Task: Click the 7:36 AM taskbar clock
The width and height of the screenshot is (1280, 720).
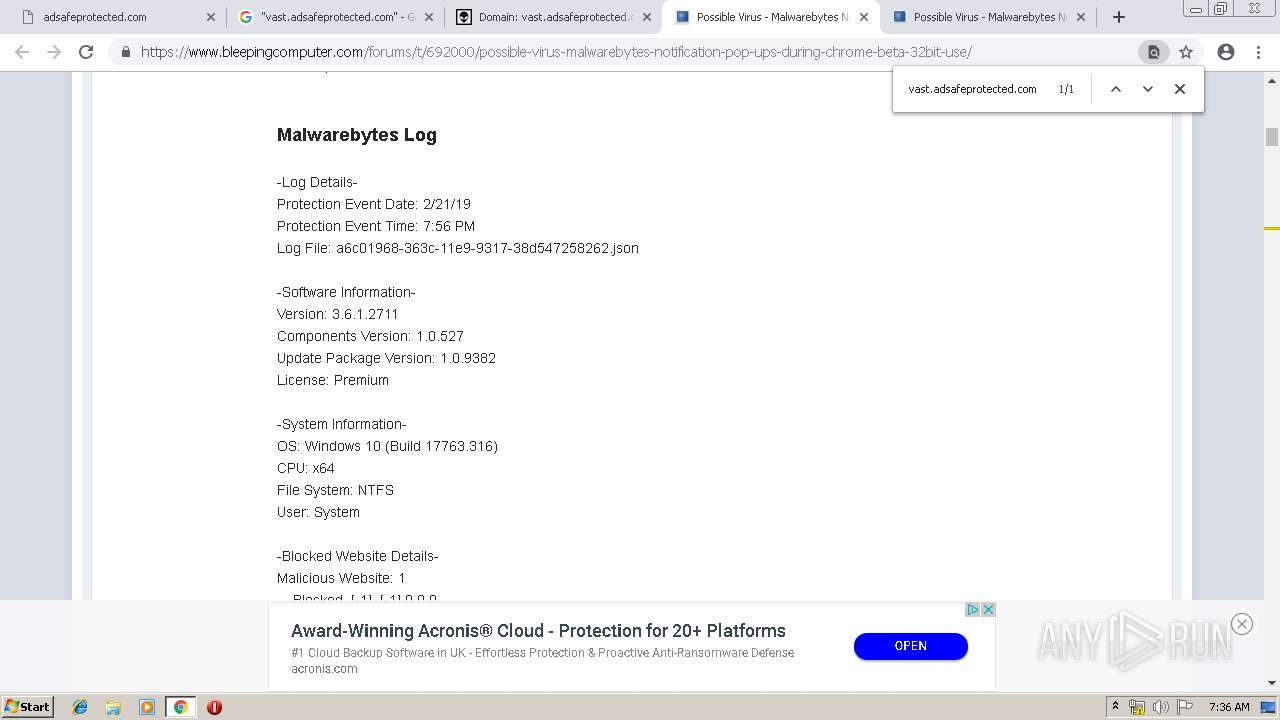Action: point(1229,707)
